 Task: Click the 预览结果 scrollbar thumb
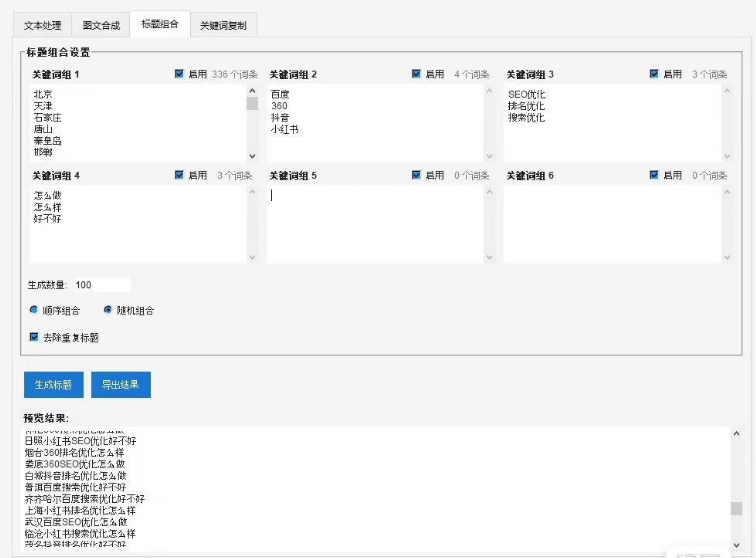pyautogui.click(x=736, y=508)
